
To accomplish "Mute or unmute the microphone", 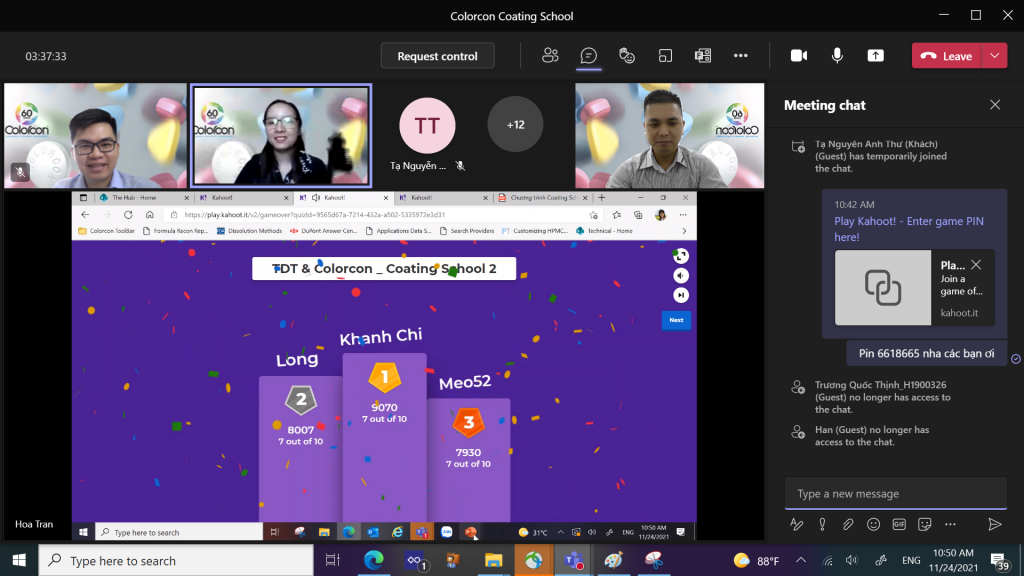I will point(837,56).
